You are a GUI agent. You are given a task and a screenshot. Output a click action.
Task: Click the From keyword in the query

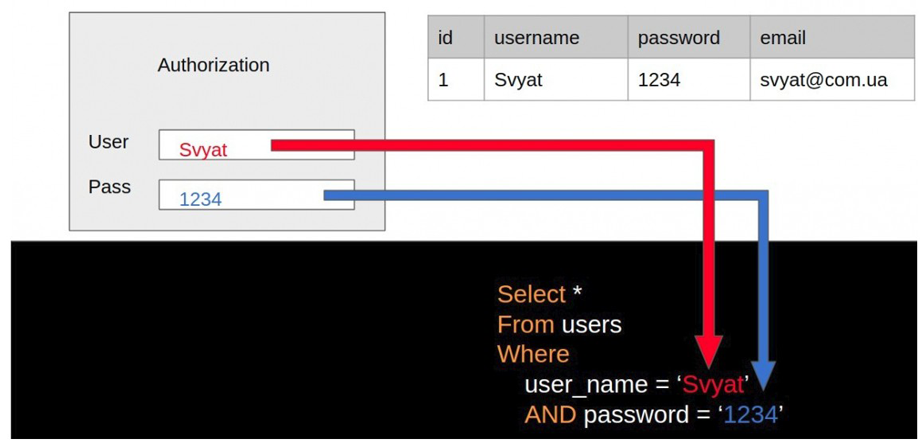point(526,324)
